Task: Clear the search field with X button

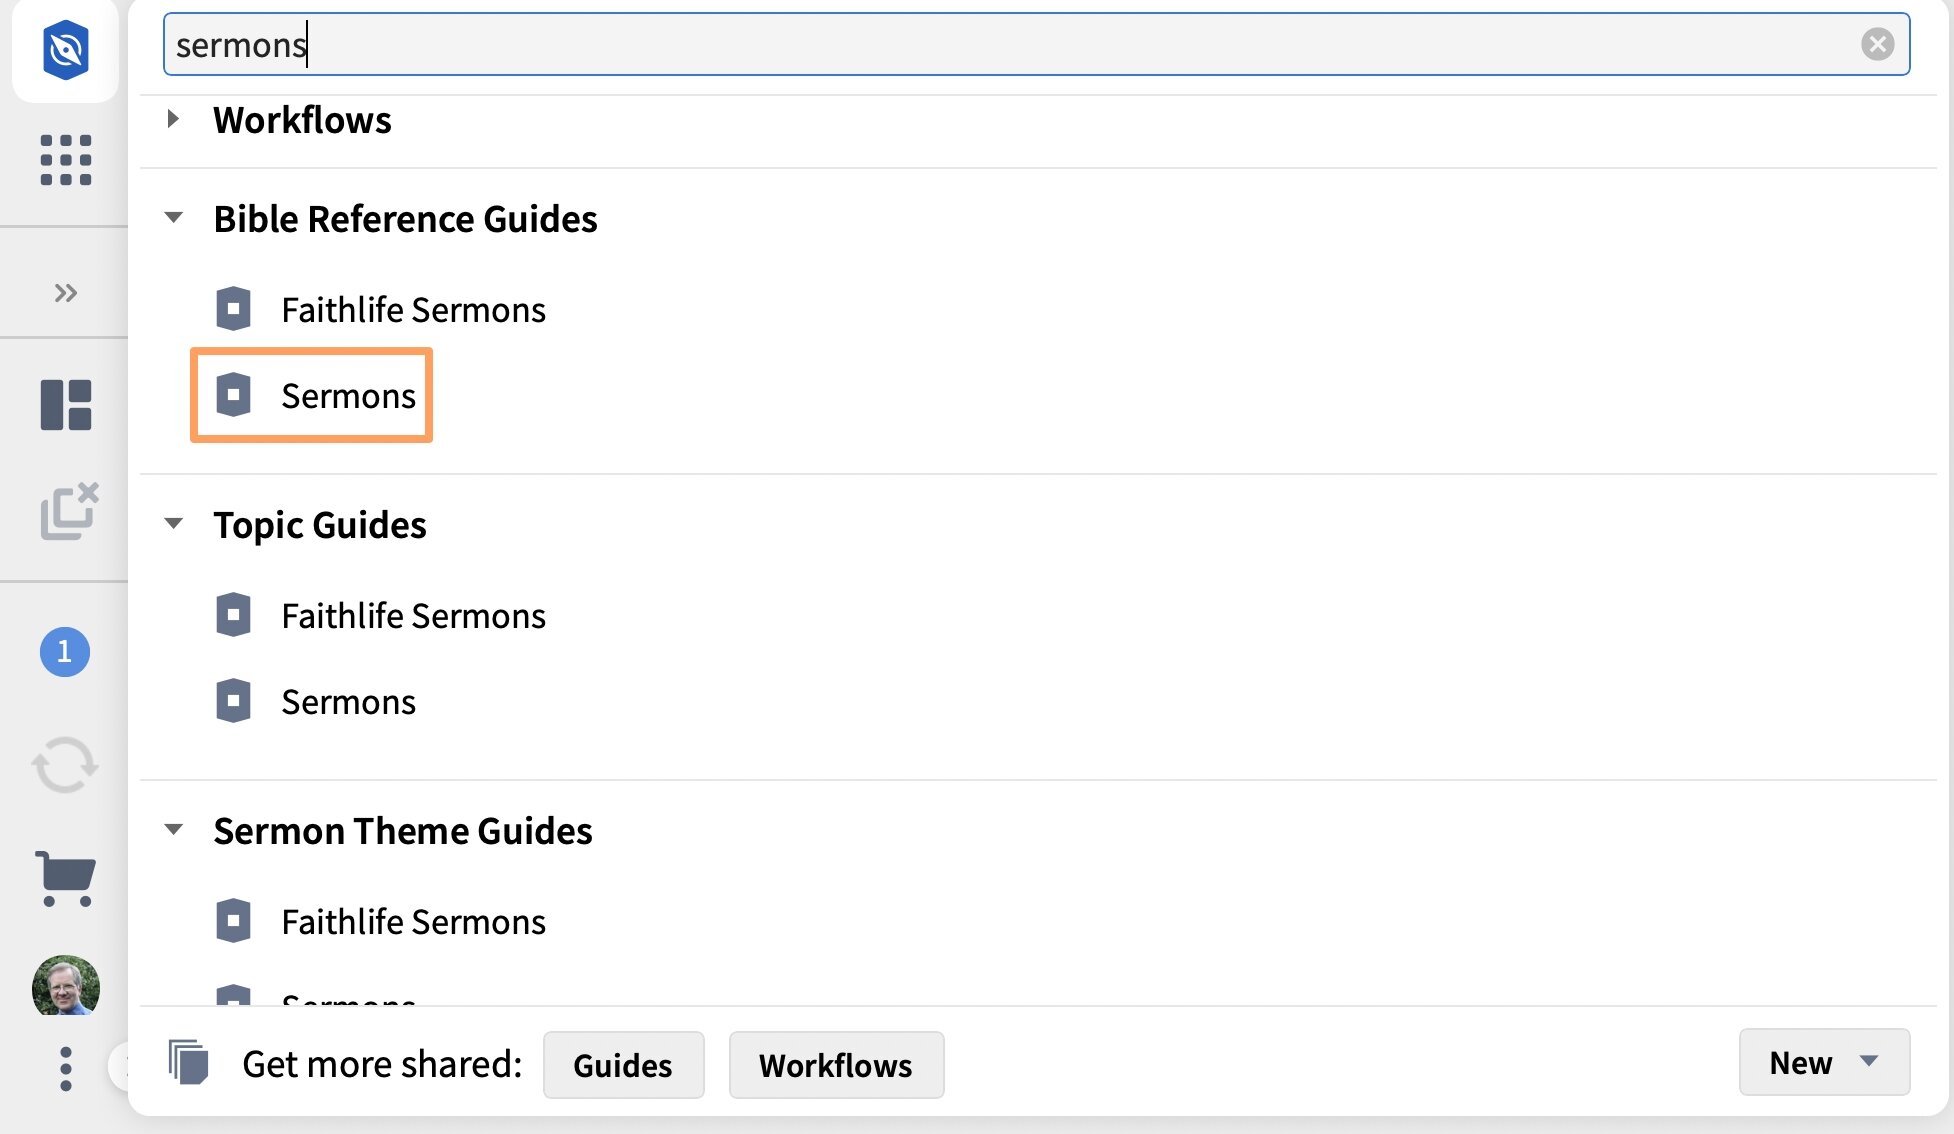Action: pyautogui.click(x=1877, y=44)
